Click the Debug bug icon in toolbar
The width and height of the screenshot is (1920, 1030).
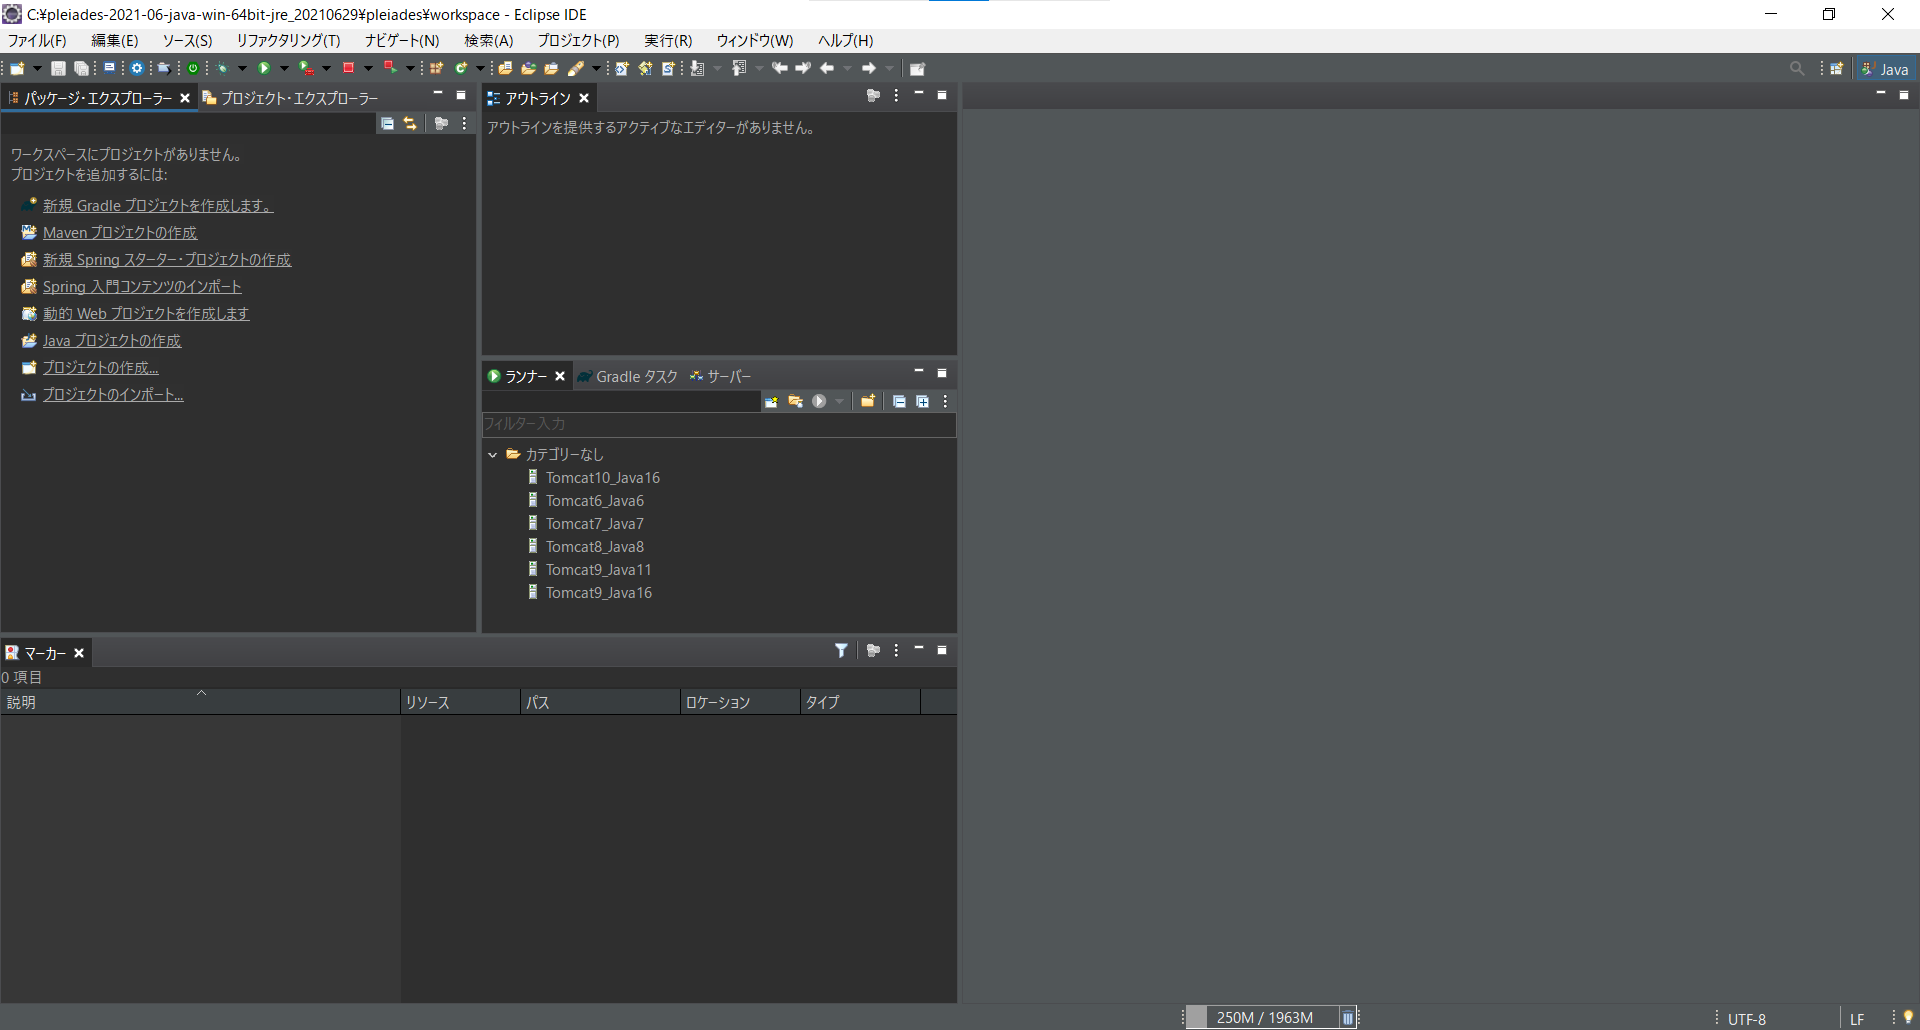click(222, 68)
